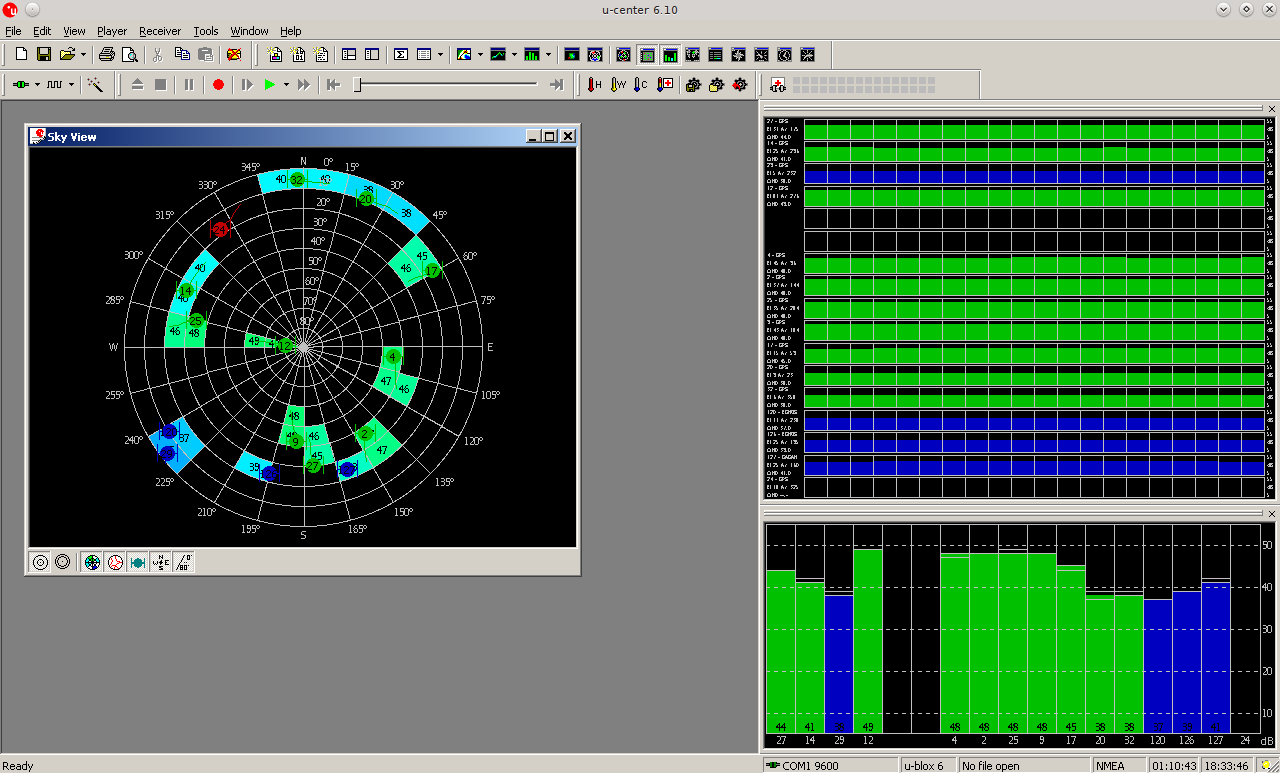Toggle compass N/W/E/S labels in Sky View
The image size is (1280, 773).
pyautogui.click(x=160, y=562)
